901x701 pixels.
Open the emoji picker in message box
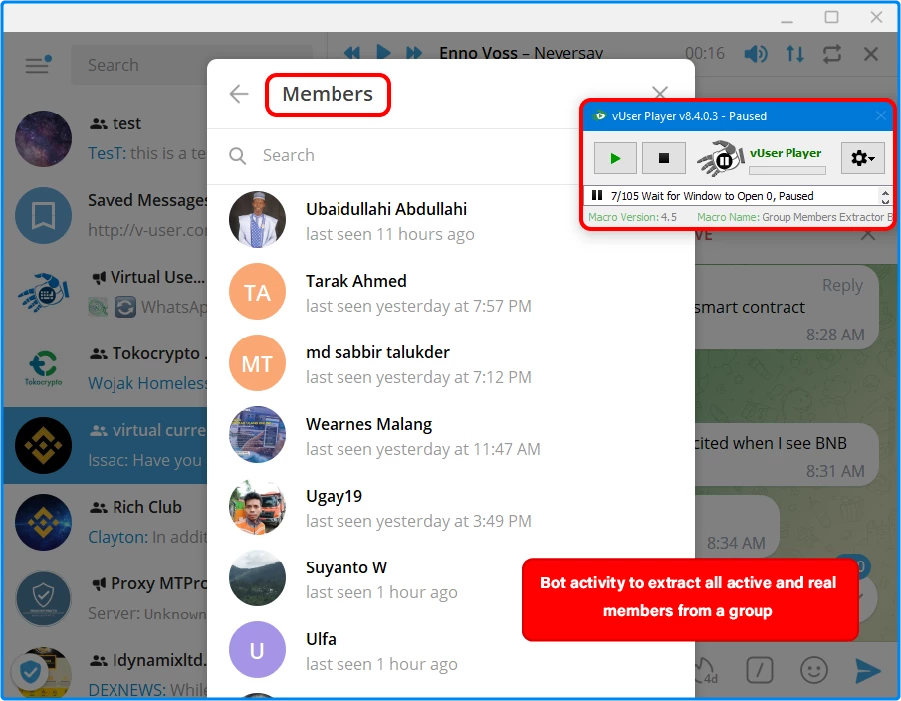click(x=814, y=670)
